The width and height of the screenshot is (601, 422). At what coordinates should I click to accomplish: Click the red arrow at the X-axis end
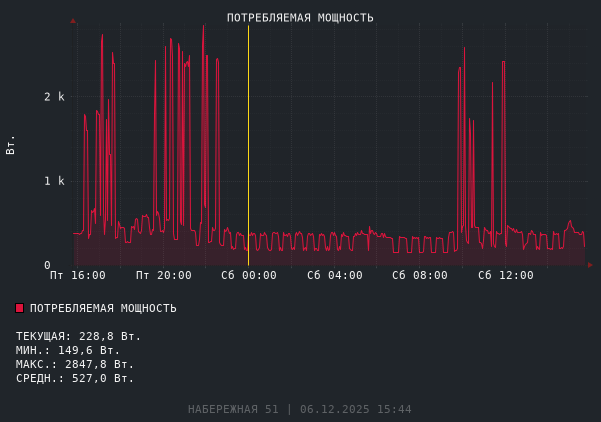point(589,265)
